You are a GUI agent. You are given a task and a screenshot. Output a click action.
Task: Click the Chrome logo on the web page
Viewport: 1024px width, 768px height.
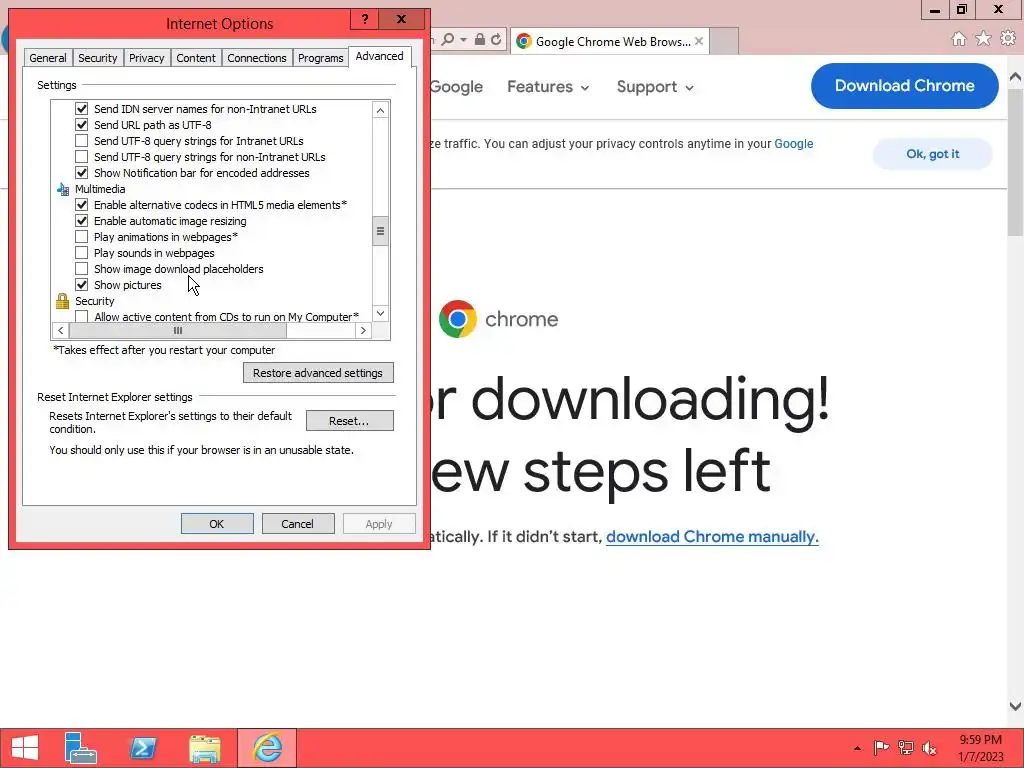point(457,319)
